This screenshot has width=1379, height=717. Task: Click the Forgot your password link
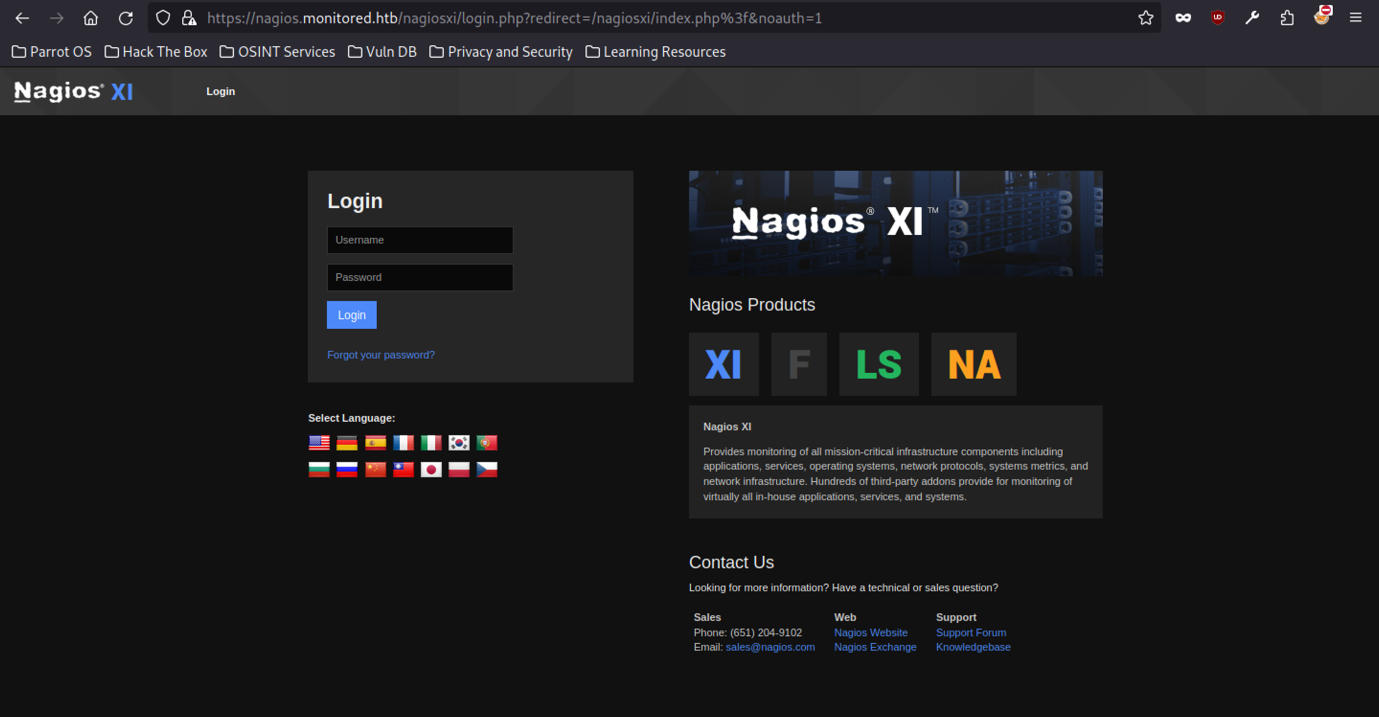(x=380, y=355)
